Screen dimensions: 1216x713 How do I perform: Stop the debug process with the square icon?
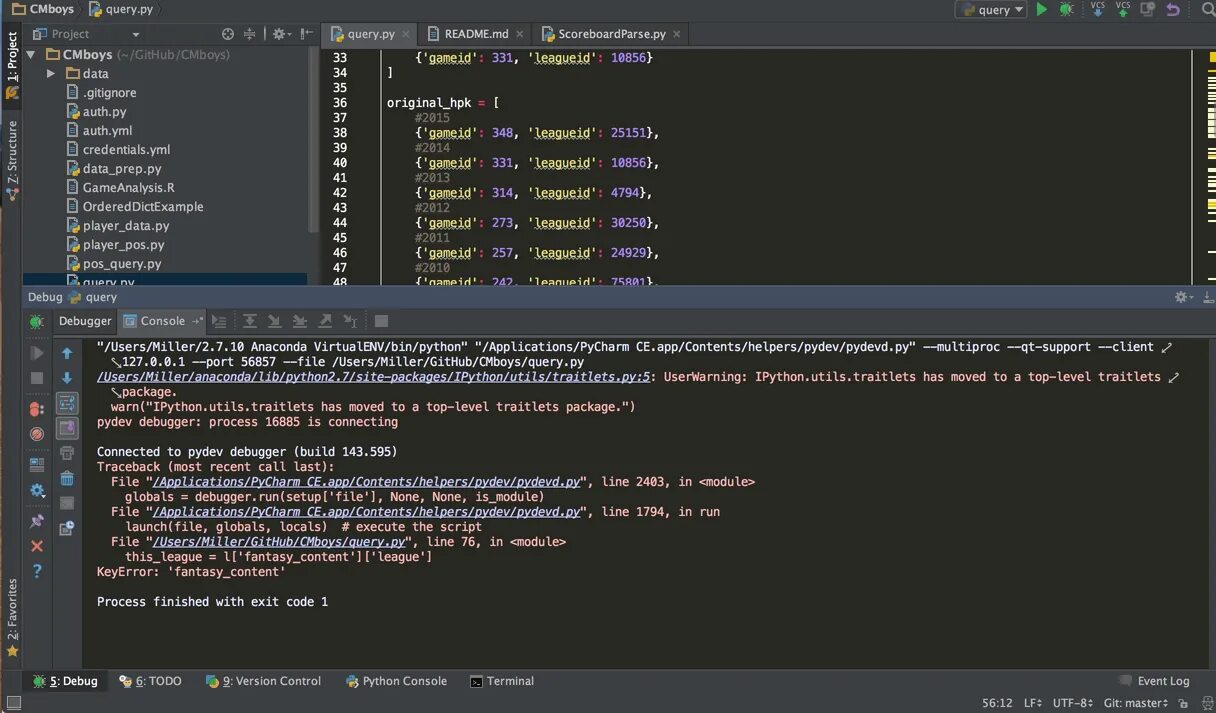pyautogui.click(x=37, y=378)
